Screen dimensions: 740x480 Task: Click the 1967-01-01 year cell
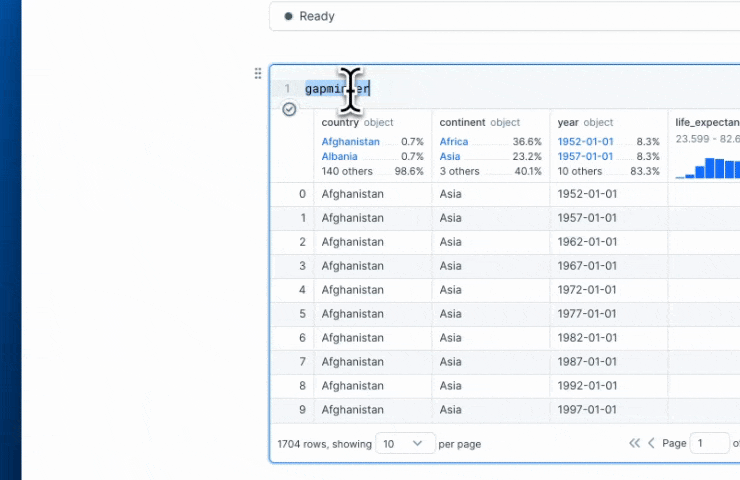coord(587,266)
